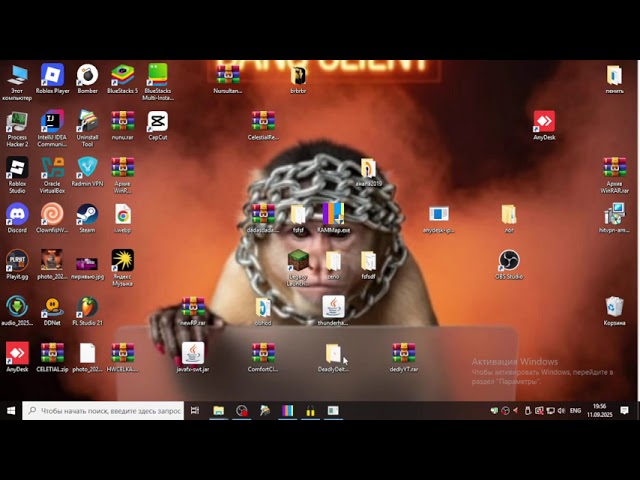Select the brbrbr desktop icon
Screen dimensions: 640x480
click(298, 79)
